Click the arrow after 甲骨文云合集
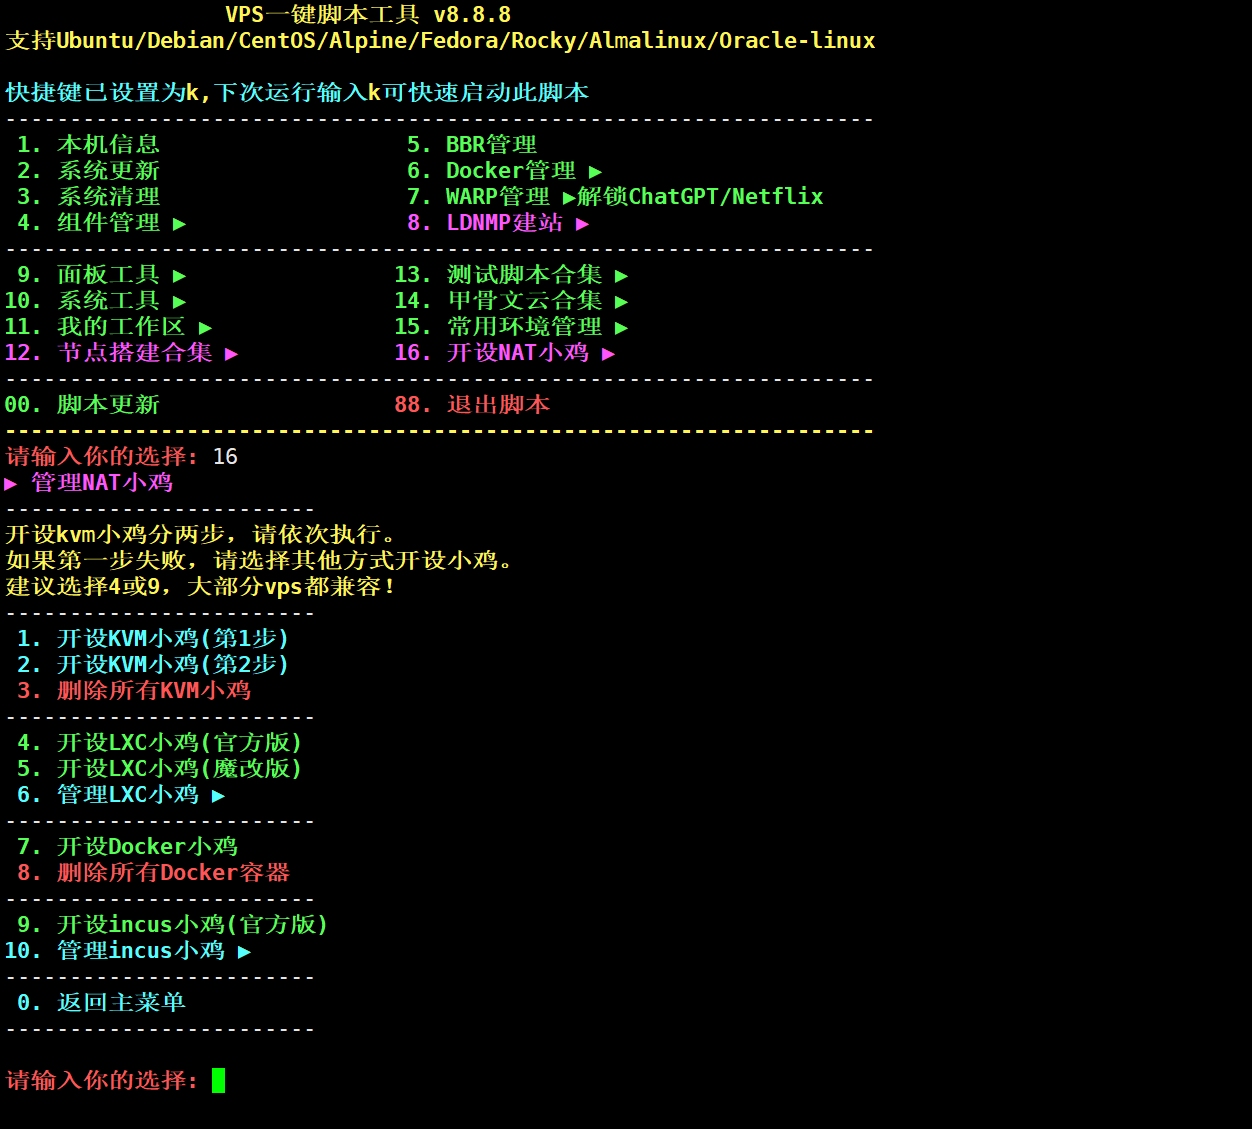1252x1129 pixels. [621, 302]
